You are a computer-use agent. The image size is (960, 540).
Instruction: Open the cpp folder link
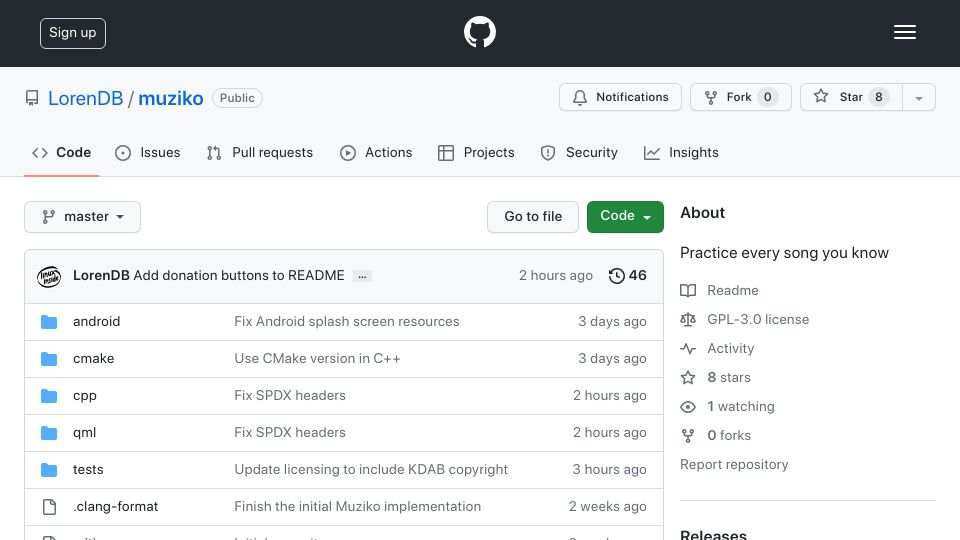(84, 396)
